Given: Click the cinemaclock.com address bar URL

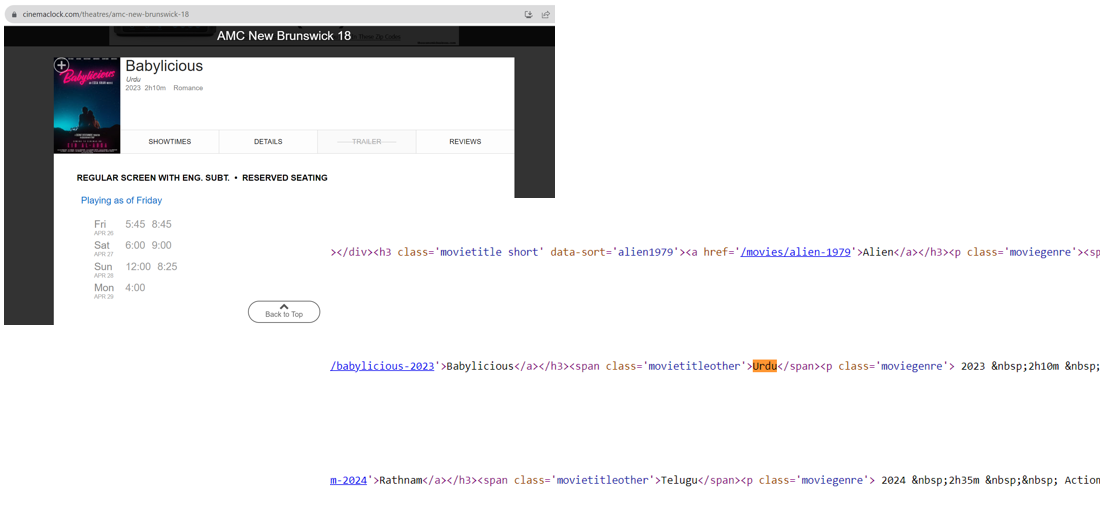Looking at the screenshot, I should pyautogui.click(x=105, y=14).
